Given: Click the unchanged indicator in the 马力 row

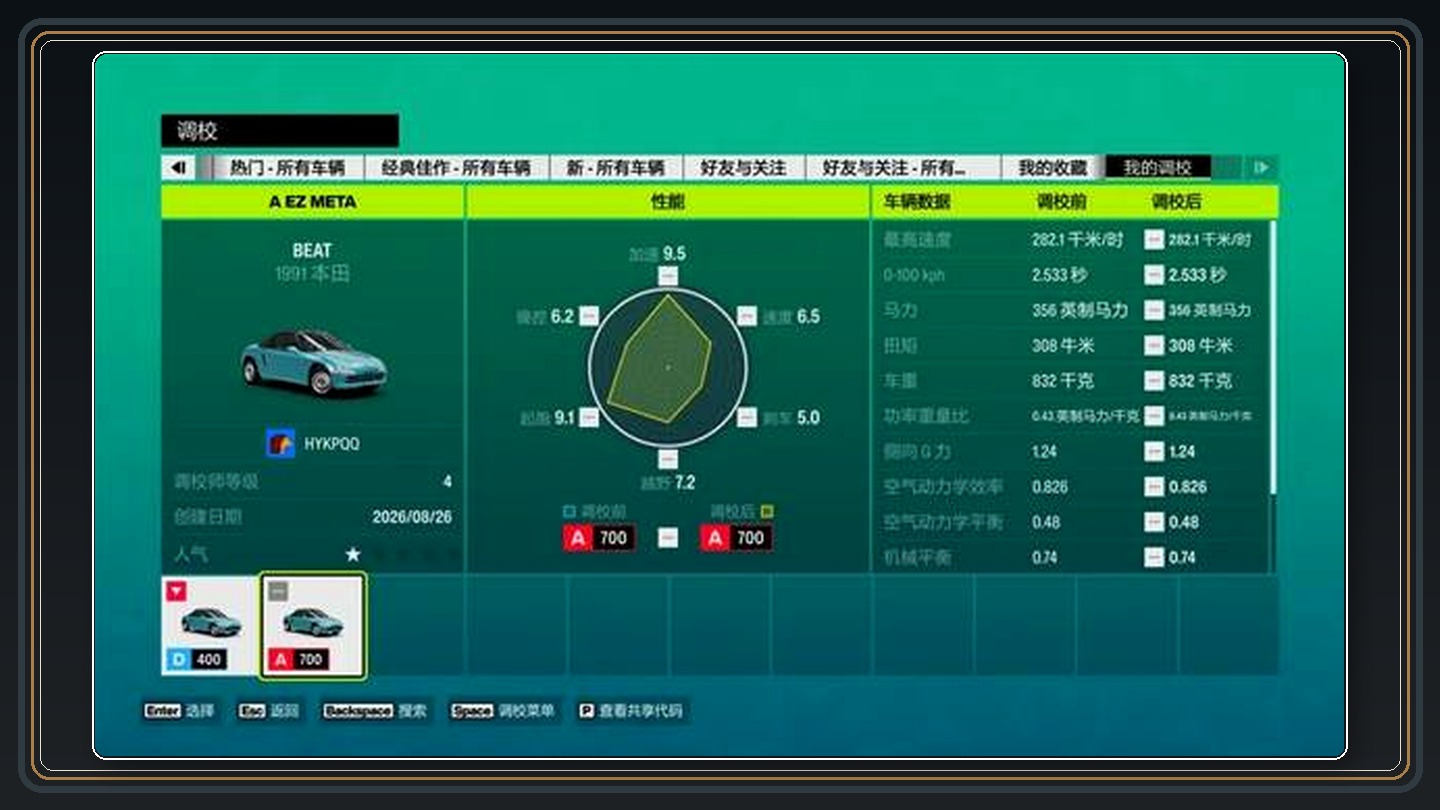Looking at the screenshot, I should tap(1154, 310).
